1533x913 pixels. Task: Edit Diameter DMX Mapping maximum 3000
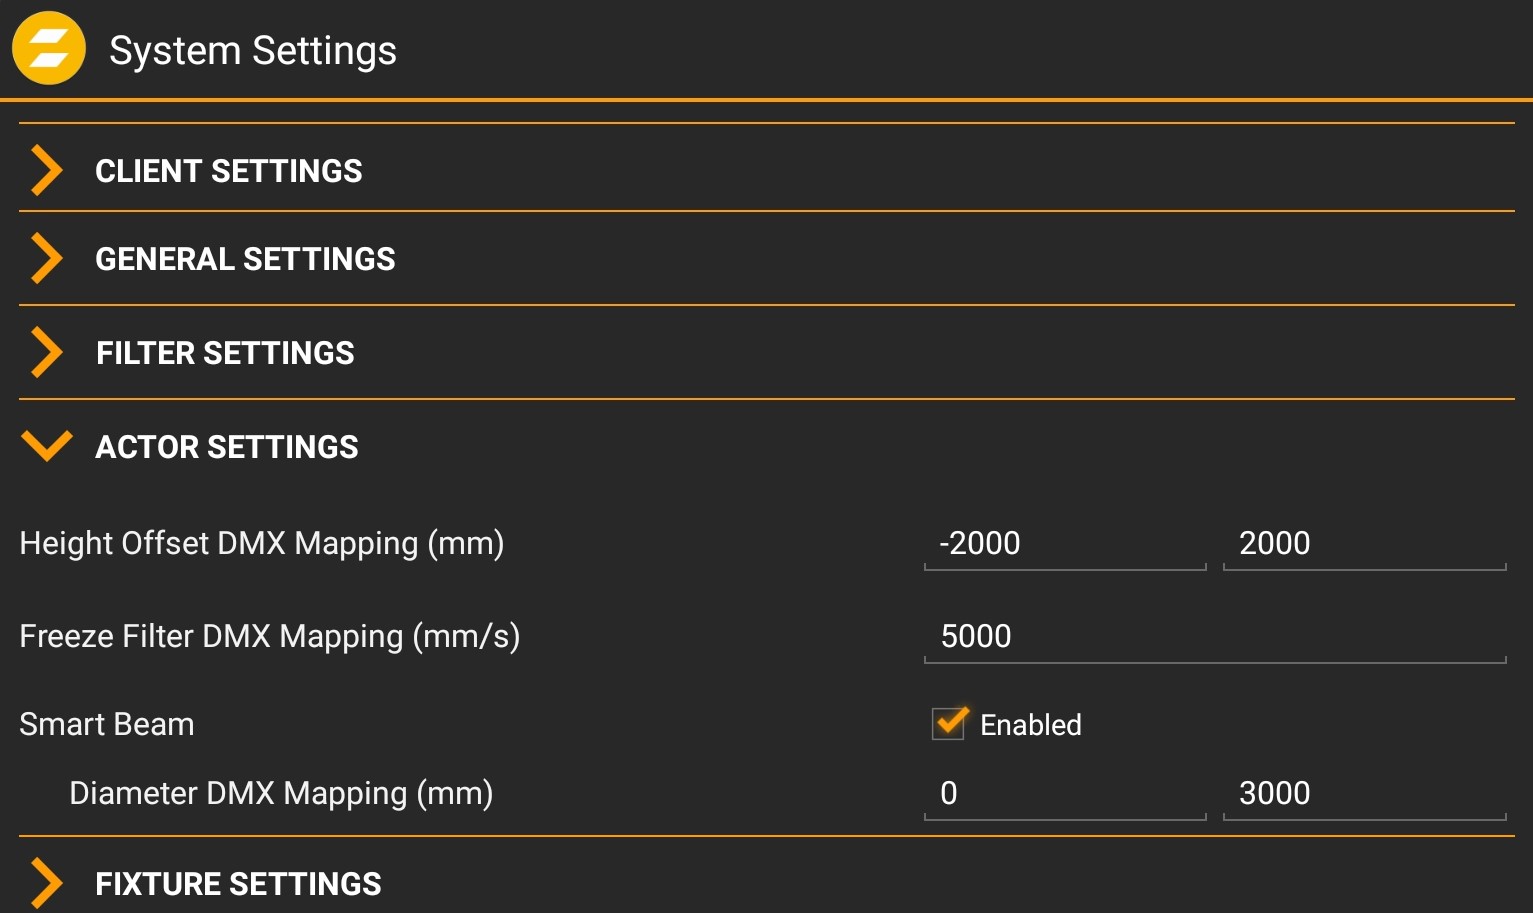pos(1363,793)
